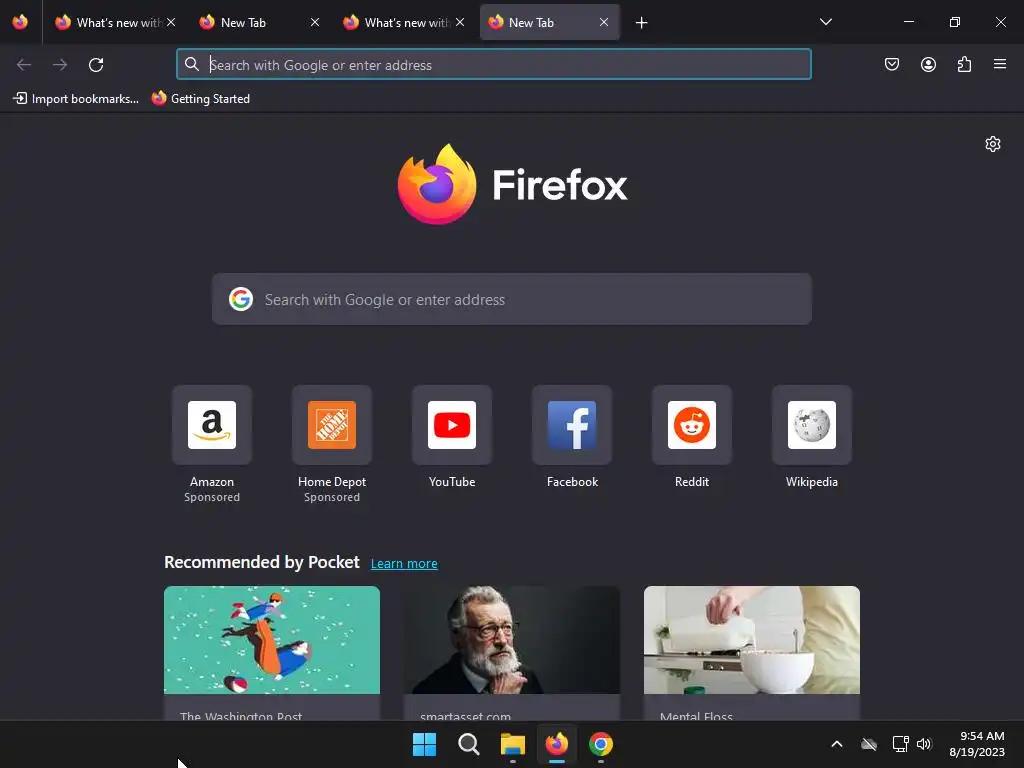Viewport: 1024px width, 768px height.
Task: Open Save to Pocket icon
Action: tap(891, 64)
